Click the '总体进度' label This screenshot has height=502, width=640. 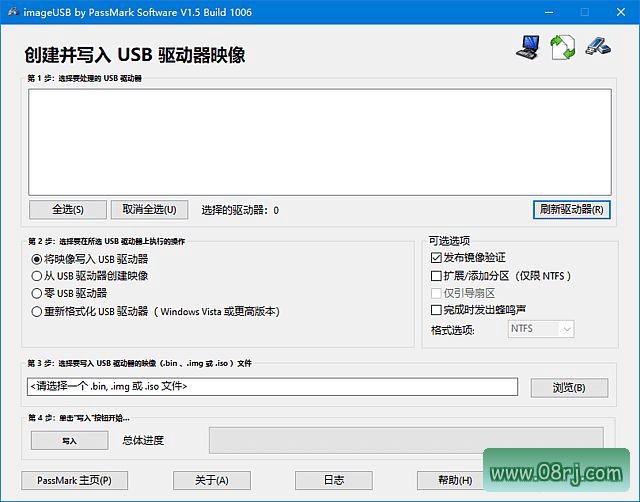coord(143,441)
